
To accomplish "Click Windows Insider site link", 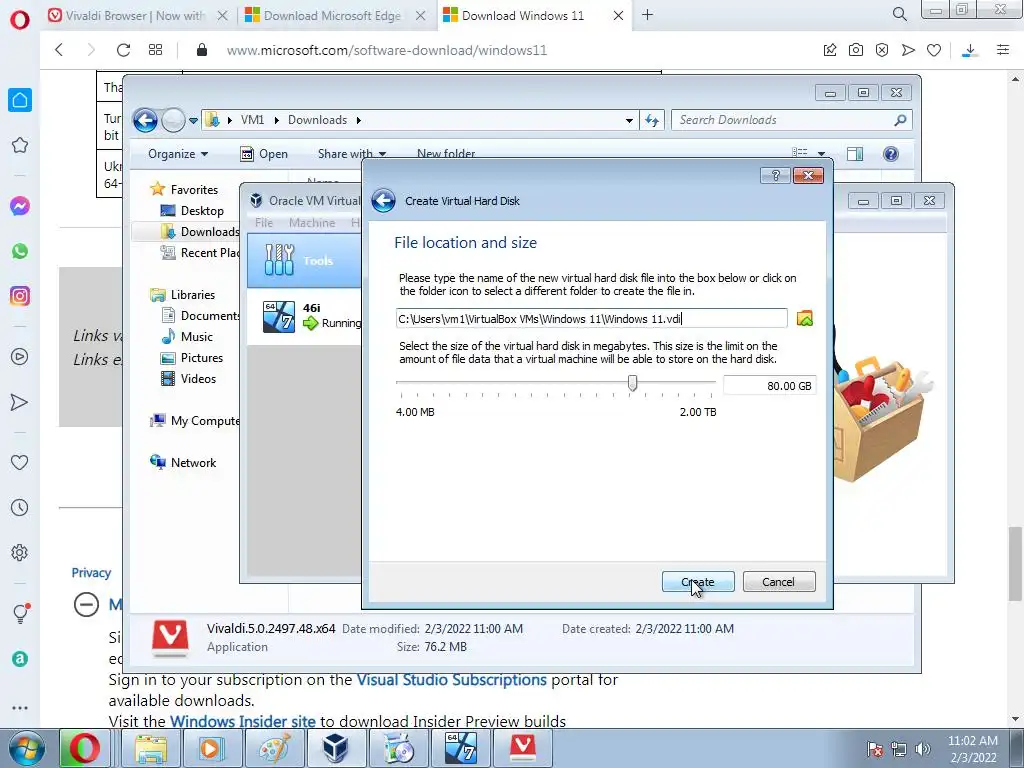I will tap(242, 722).
